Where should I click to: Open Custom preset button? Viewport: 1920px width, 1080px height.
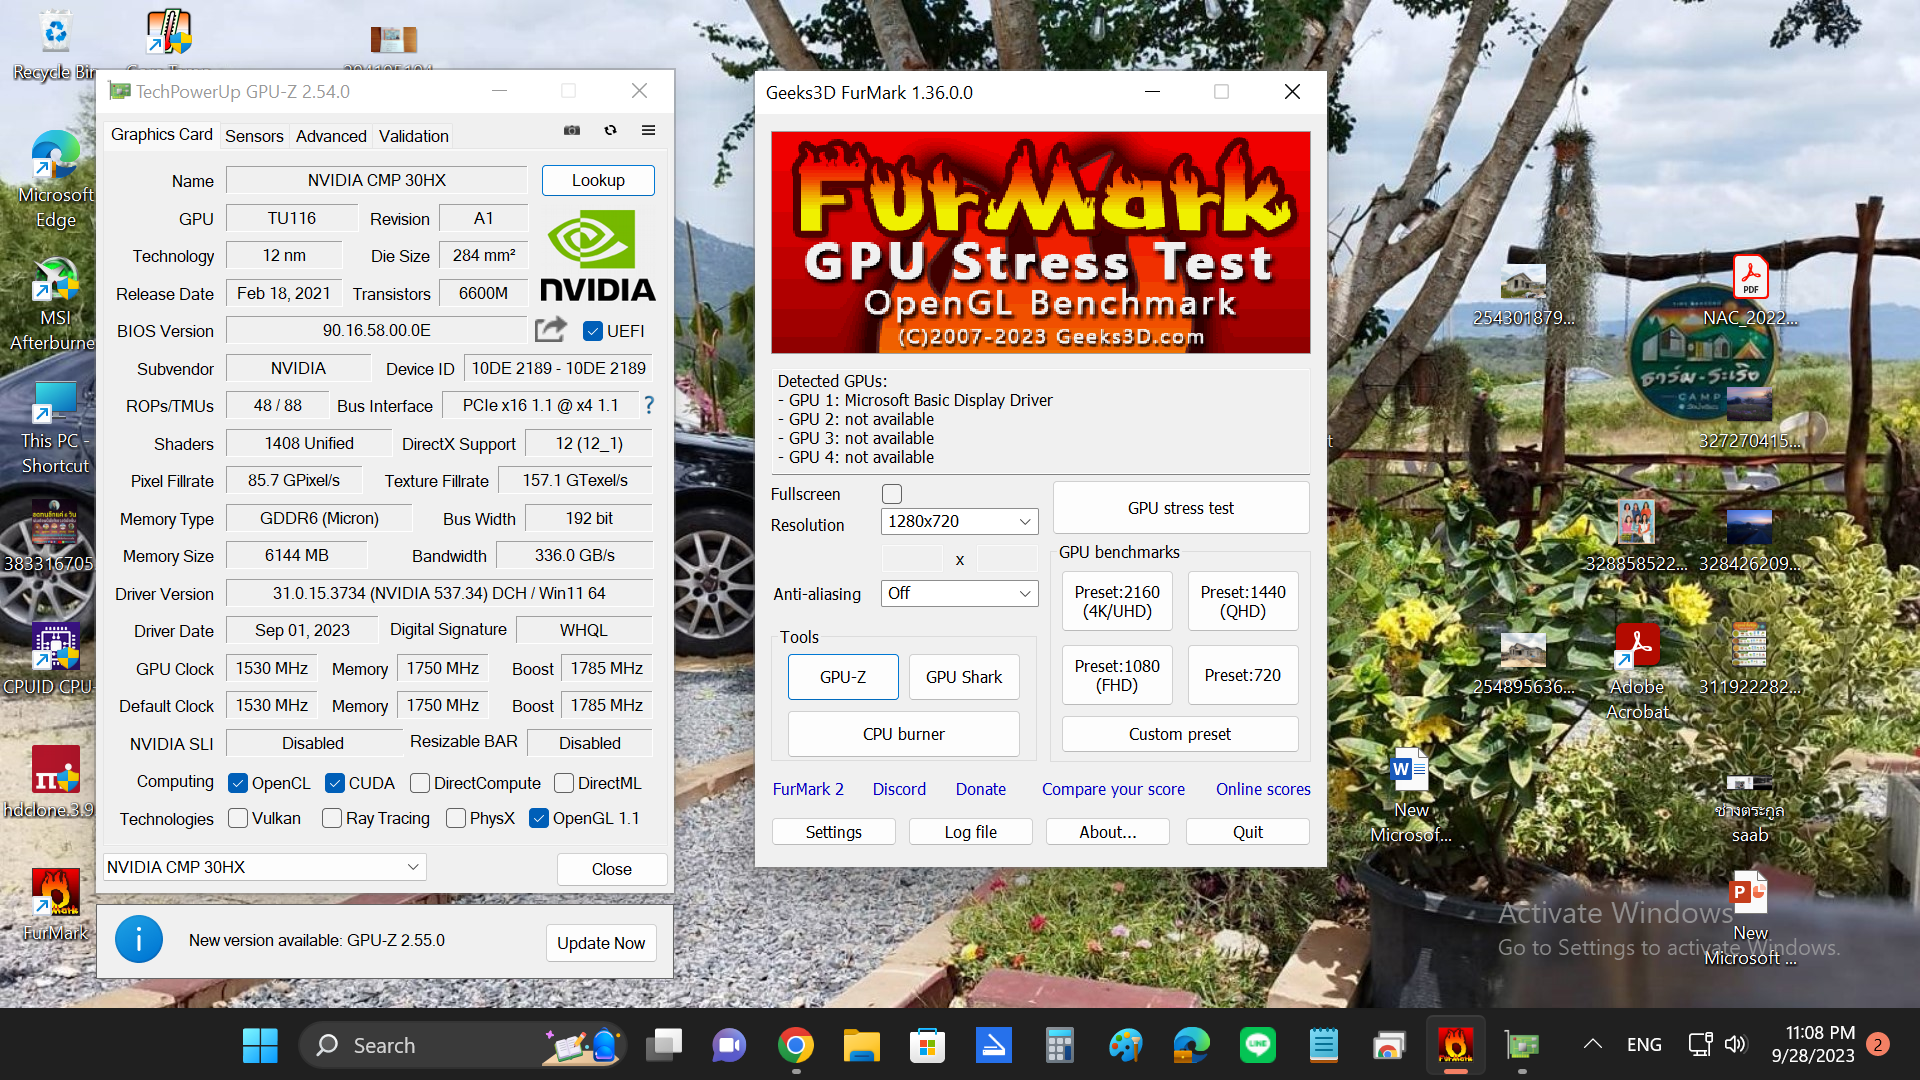click(x=1180, y=734)
